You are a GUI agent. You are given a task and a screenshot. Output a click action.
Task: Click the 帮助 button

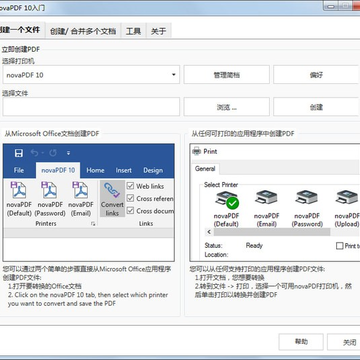(x=301, y=342)
